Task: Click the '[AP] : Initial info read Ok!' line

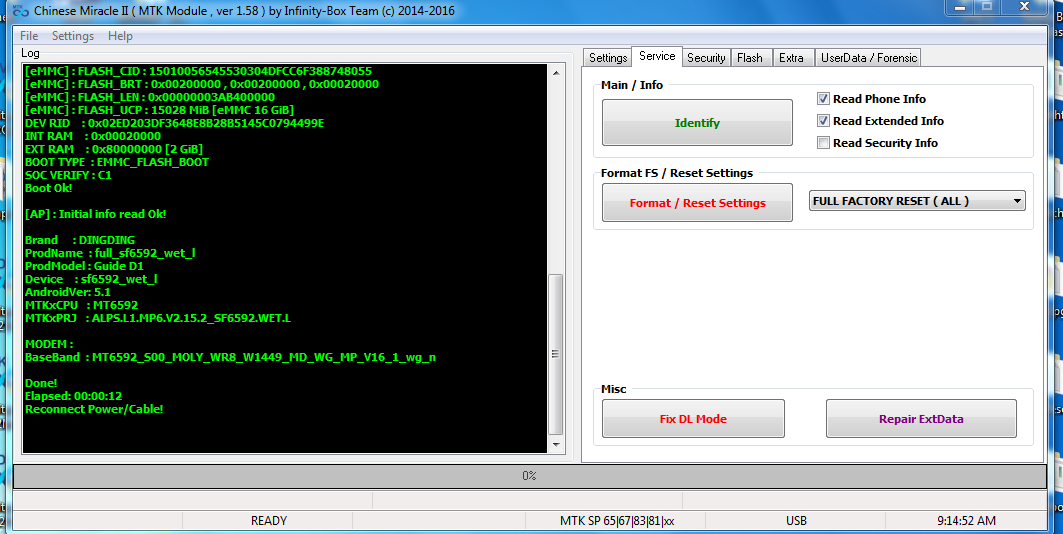Action: pyautogui.click(x=95, y=214)
